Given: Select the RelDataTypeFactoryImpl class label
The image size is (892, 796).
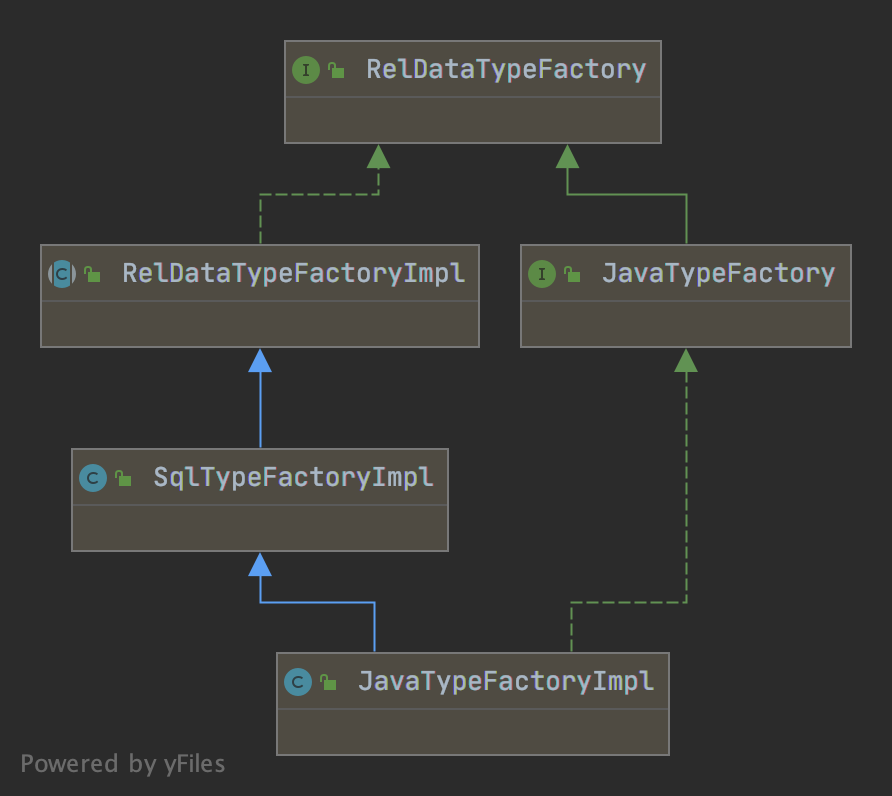Looking at the screenshot, I should click(294, 273).
